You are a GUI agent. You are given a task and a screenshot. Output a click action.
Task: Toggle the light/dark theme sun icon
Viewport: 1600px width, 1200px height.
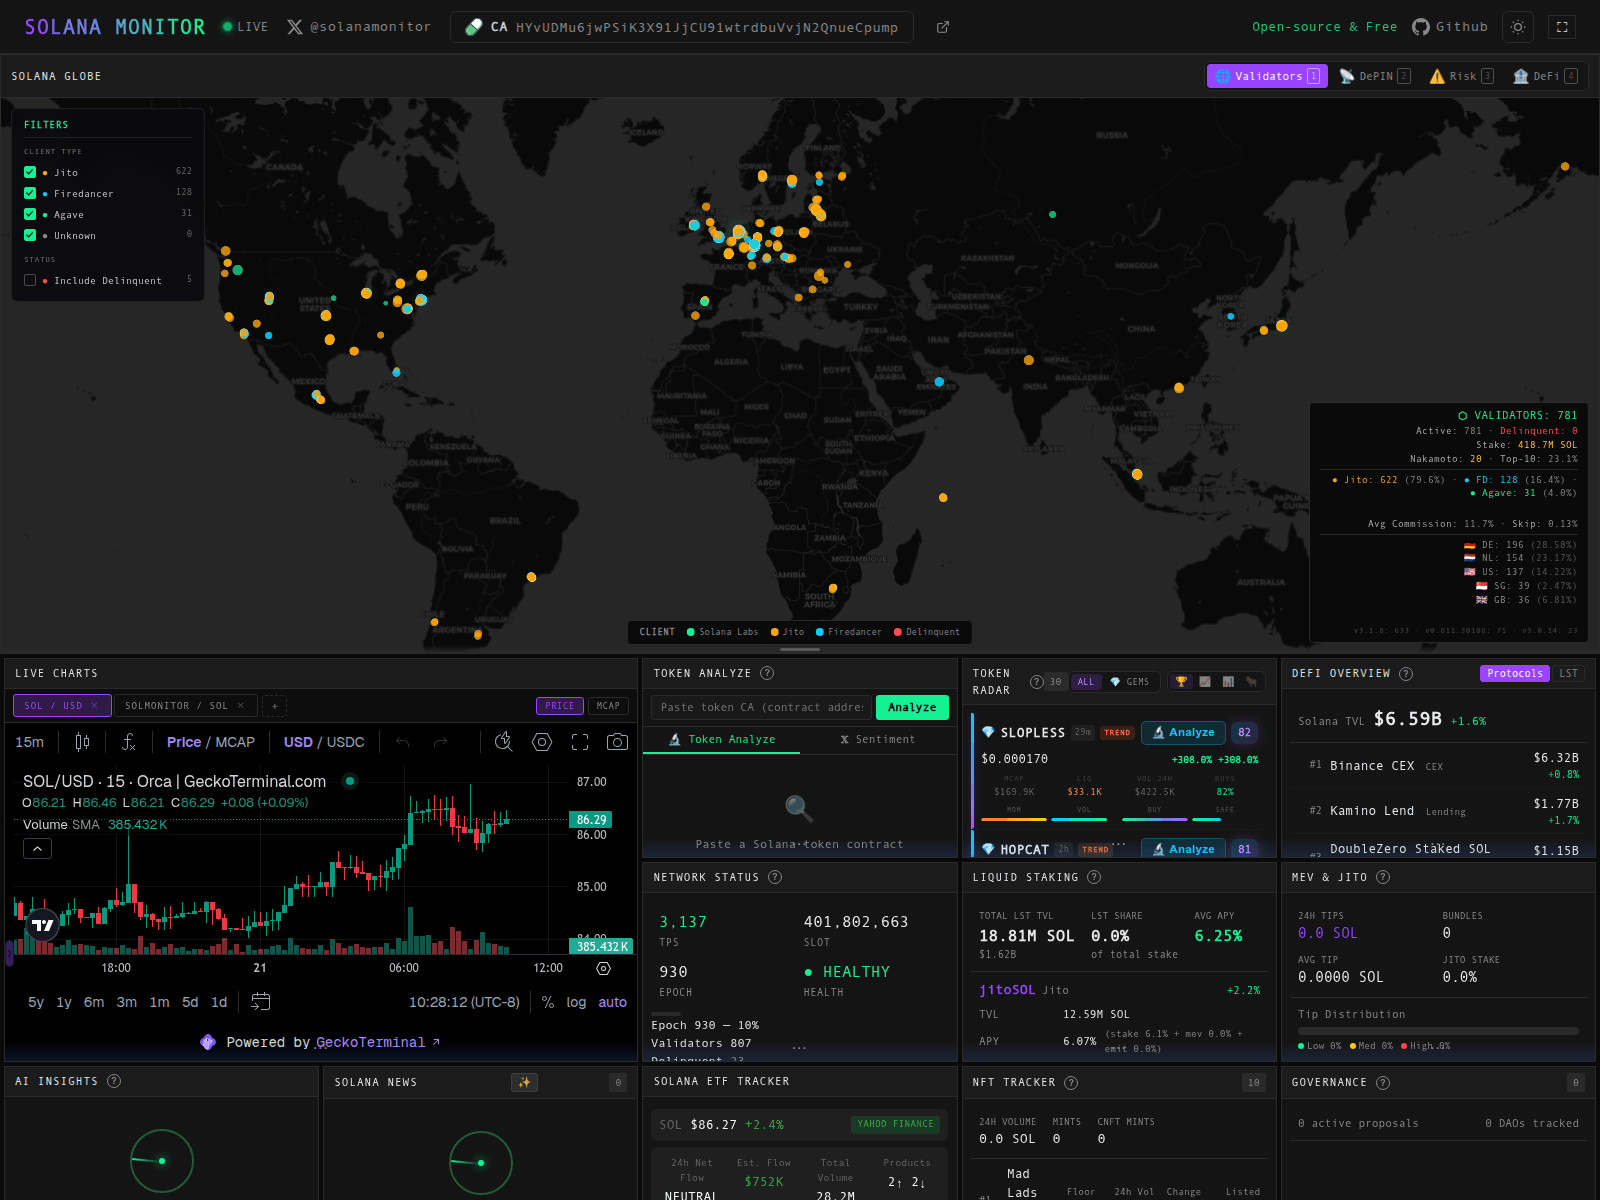[x=1518, y=27]
